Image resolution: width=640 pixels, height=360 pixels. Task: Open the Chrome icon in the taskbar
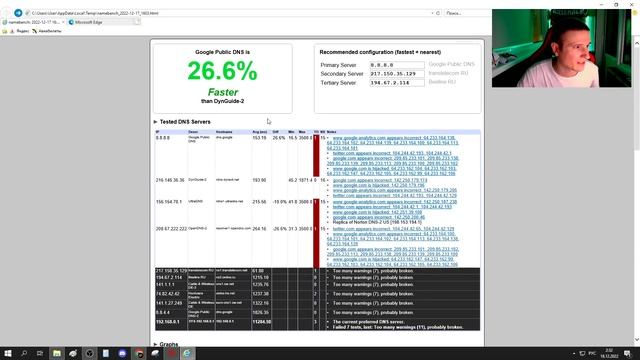tap(139, 353)
